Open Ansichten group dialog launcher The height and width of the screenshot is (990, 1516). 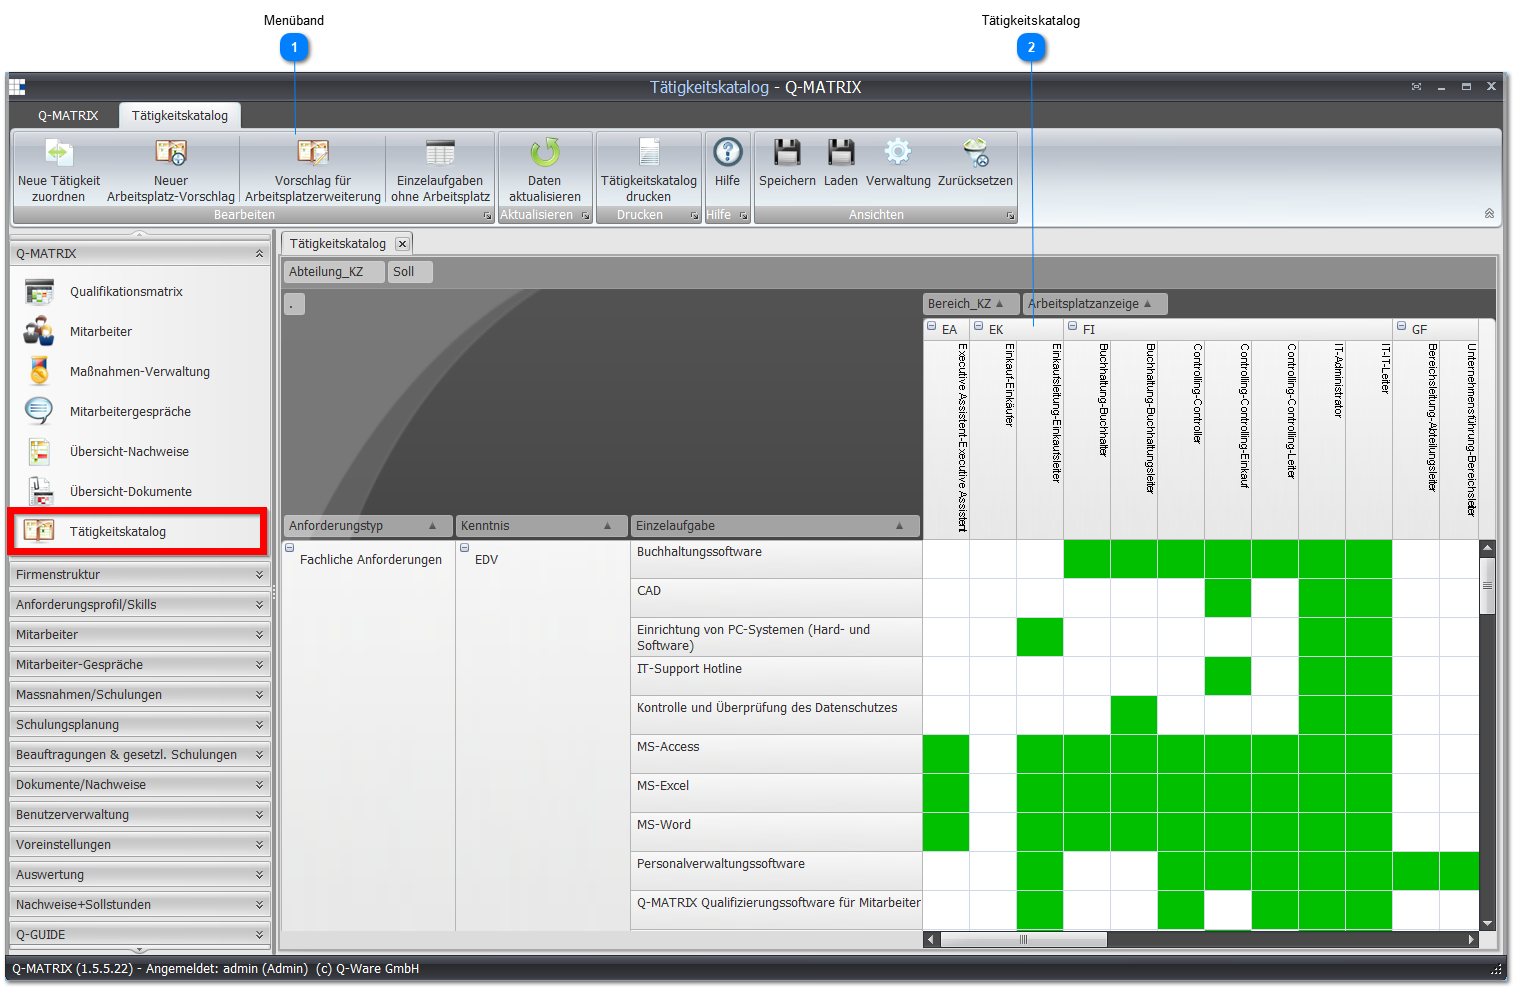pyautogui.click(x=1010, y=216)
